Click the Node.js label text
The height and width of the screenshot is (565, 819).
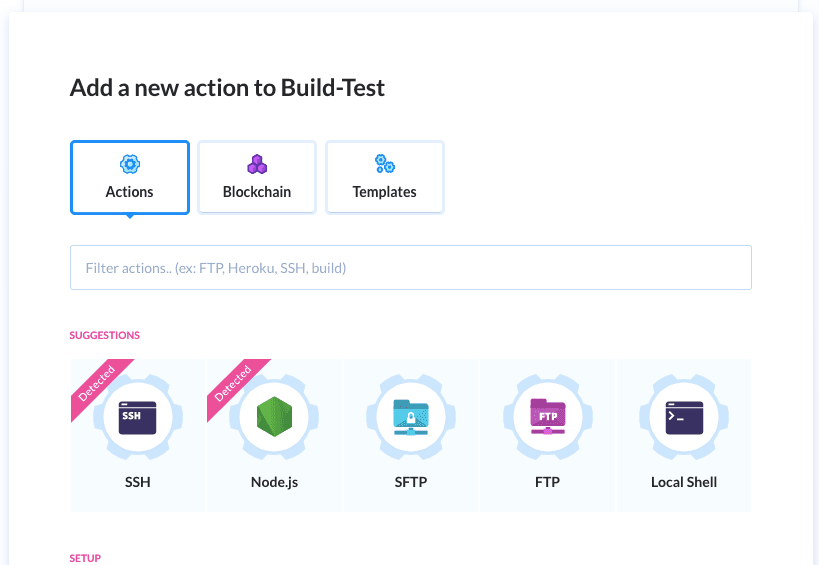[x=274, y=482]
